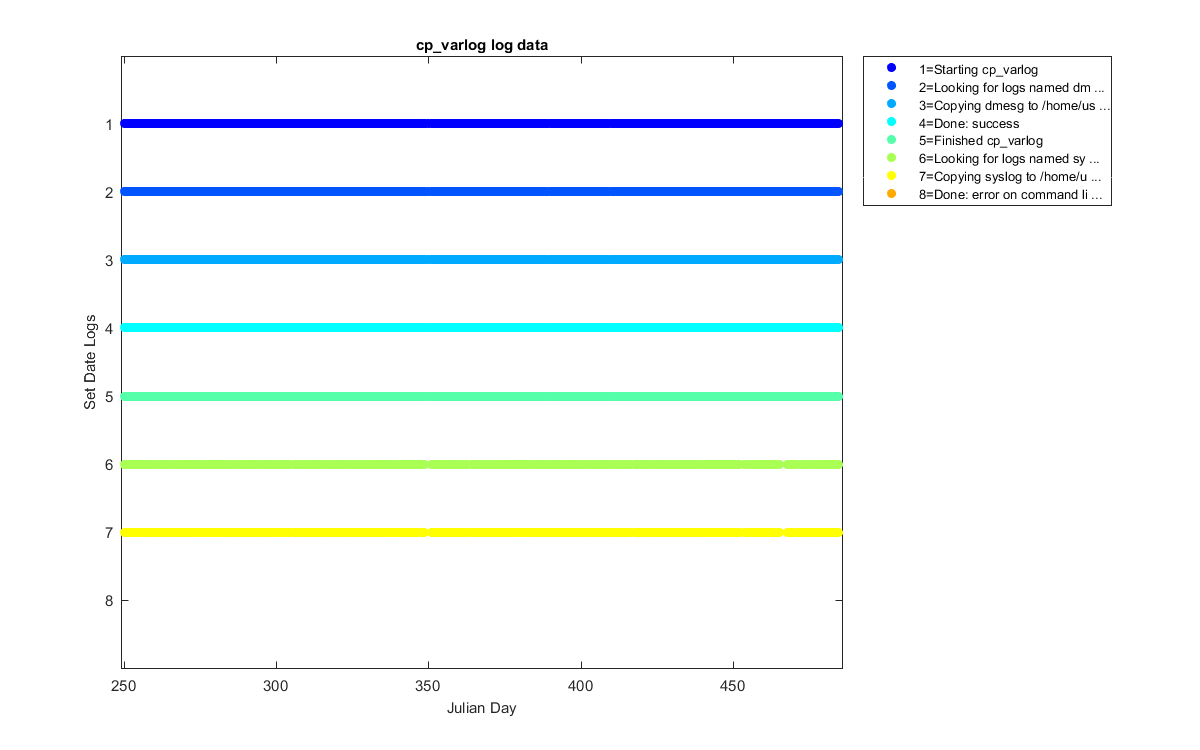Click x-axis tick label 400
Image resolution: width=1200 pixels, height=750 pixels.
coord(581,687)
